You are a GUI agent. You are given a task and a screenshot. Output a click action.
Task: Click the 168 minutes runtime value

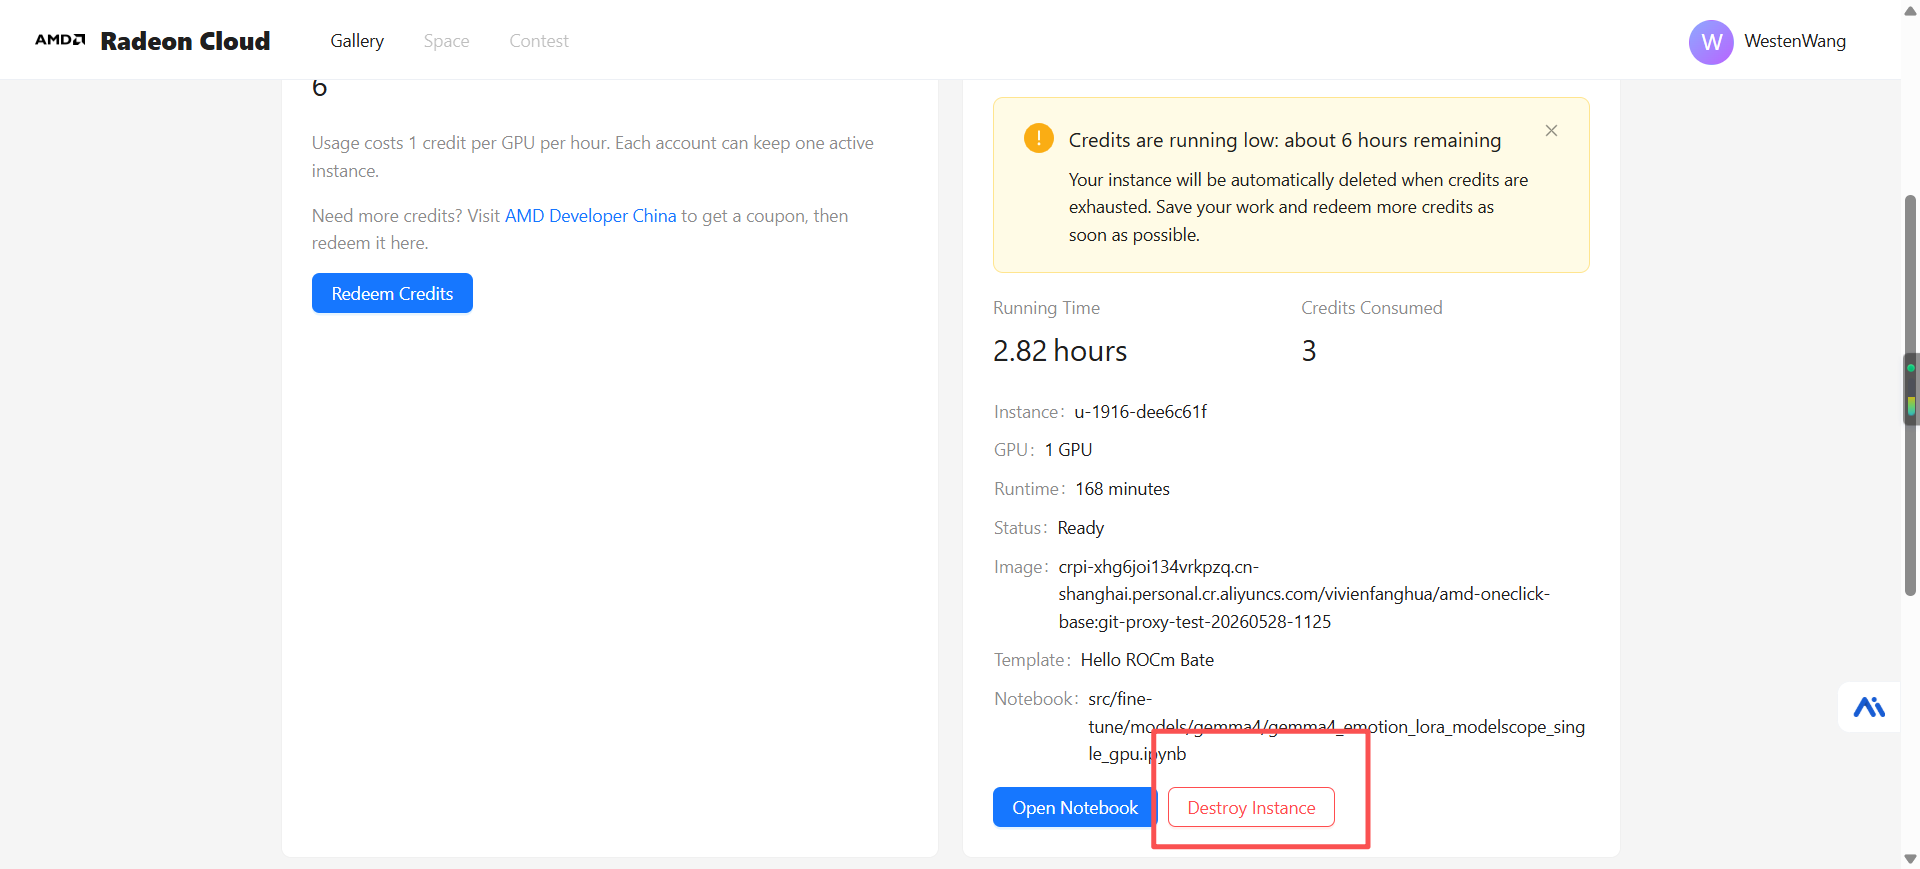(1122, 489)
